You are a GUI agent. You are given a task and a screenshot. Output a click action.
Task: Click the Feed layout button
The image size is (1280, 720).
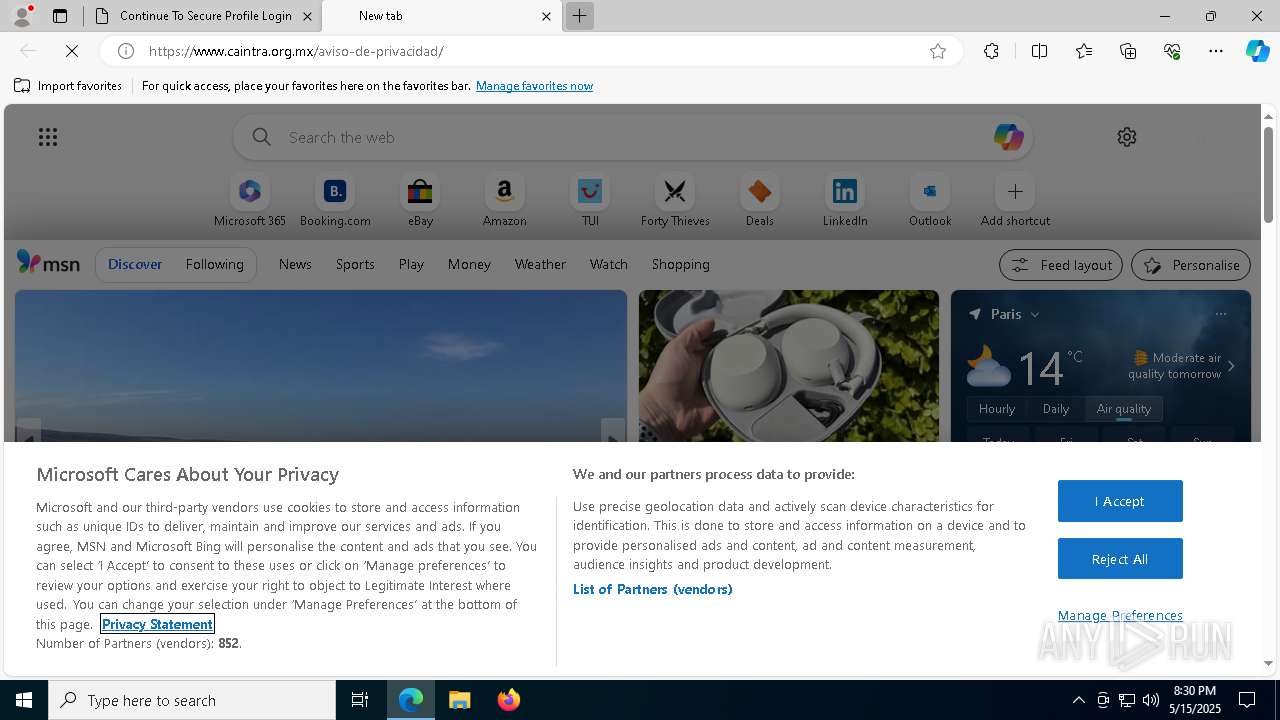(1061, 265)
